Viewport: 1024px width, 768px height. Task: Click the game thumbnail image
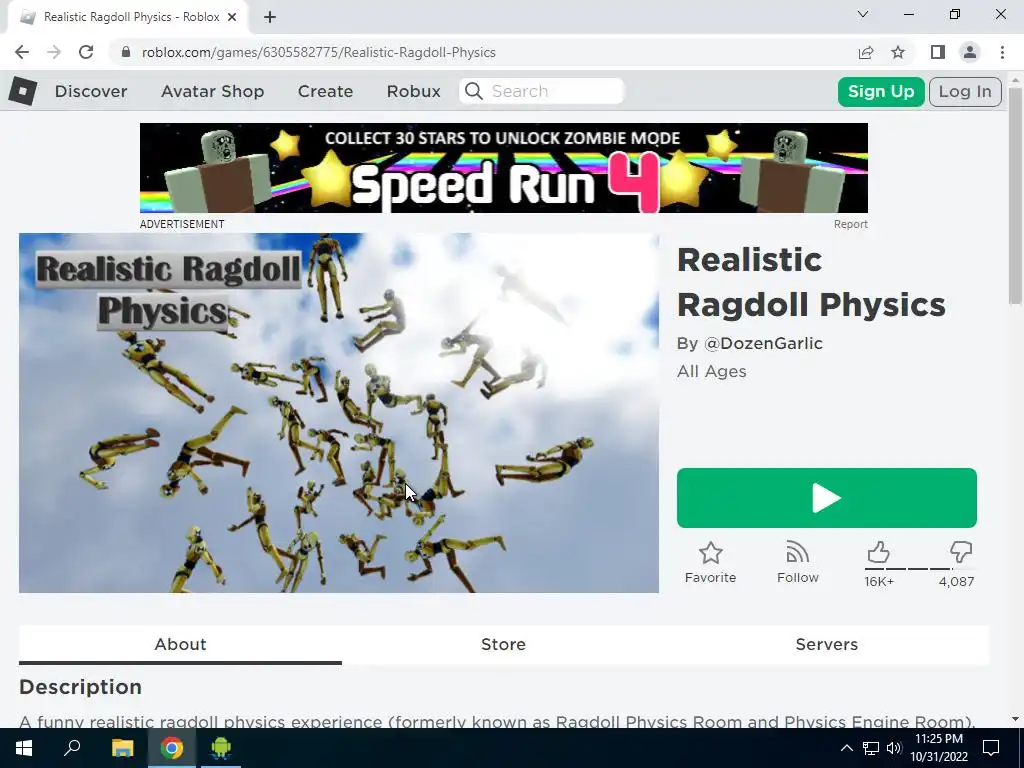click(x=339, y=413)
